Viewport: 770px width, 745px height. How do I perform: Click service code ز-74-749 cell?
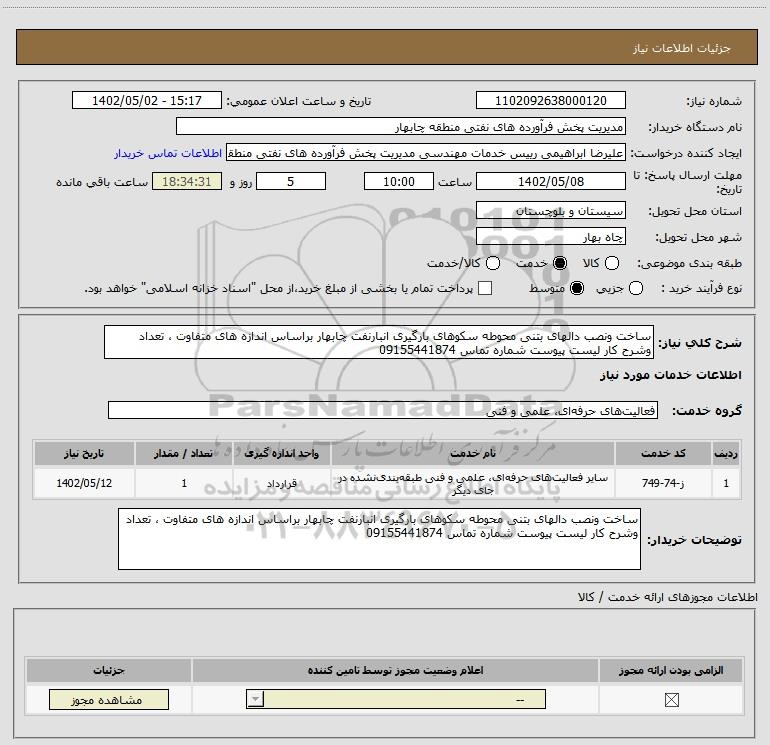(663, 483)
